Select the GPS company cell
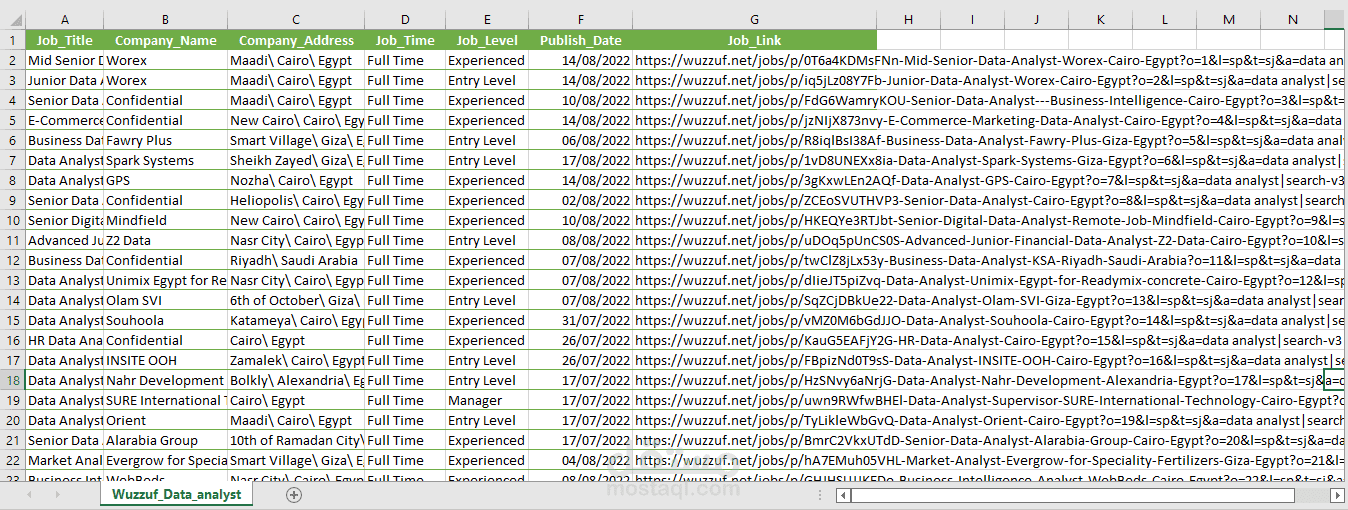This screenshot has width=1348, height=510. pos(166,180)
